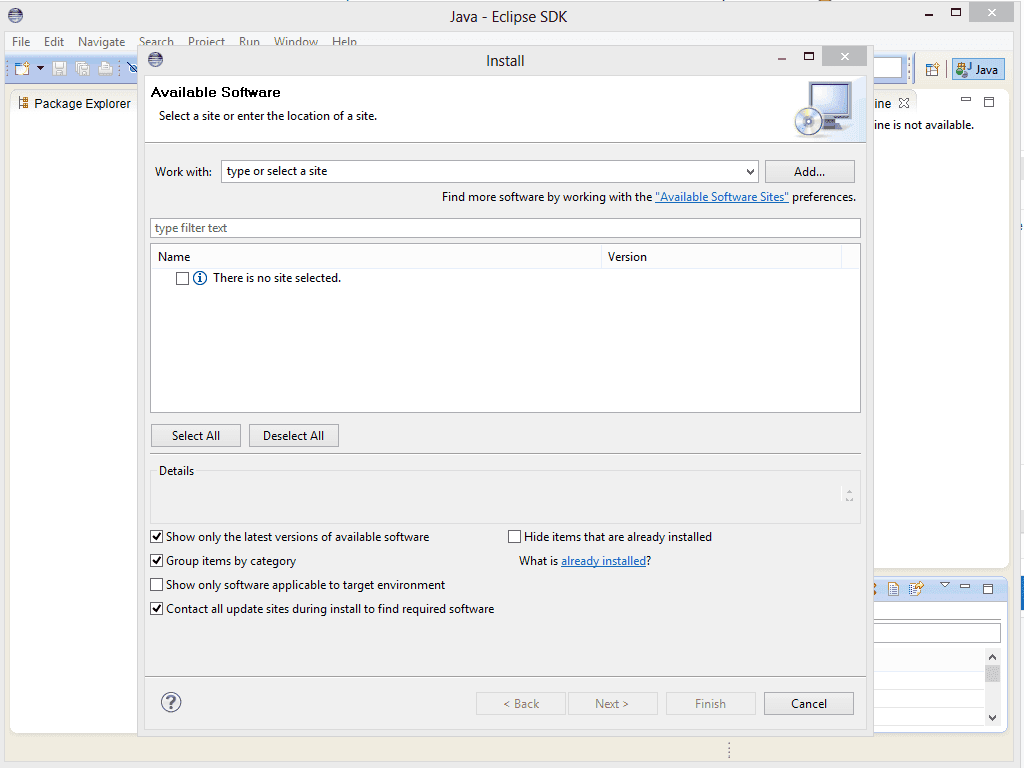
Task: Open the bottom panel view menu triangle
Action: pyautogui.click(x=944, y=585)
